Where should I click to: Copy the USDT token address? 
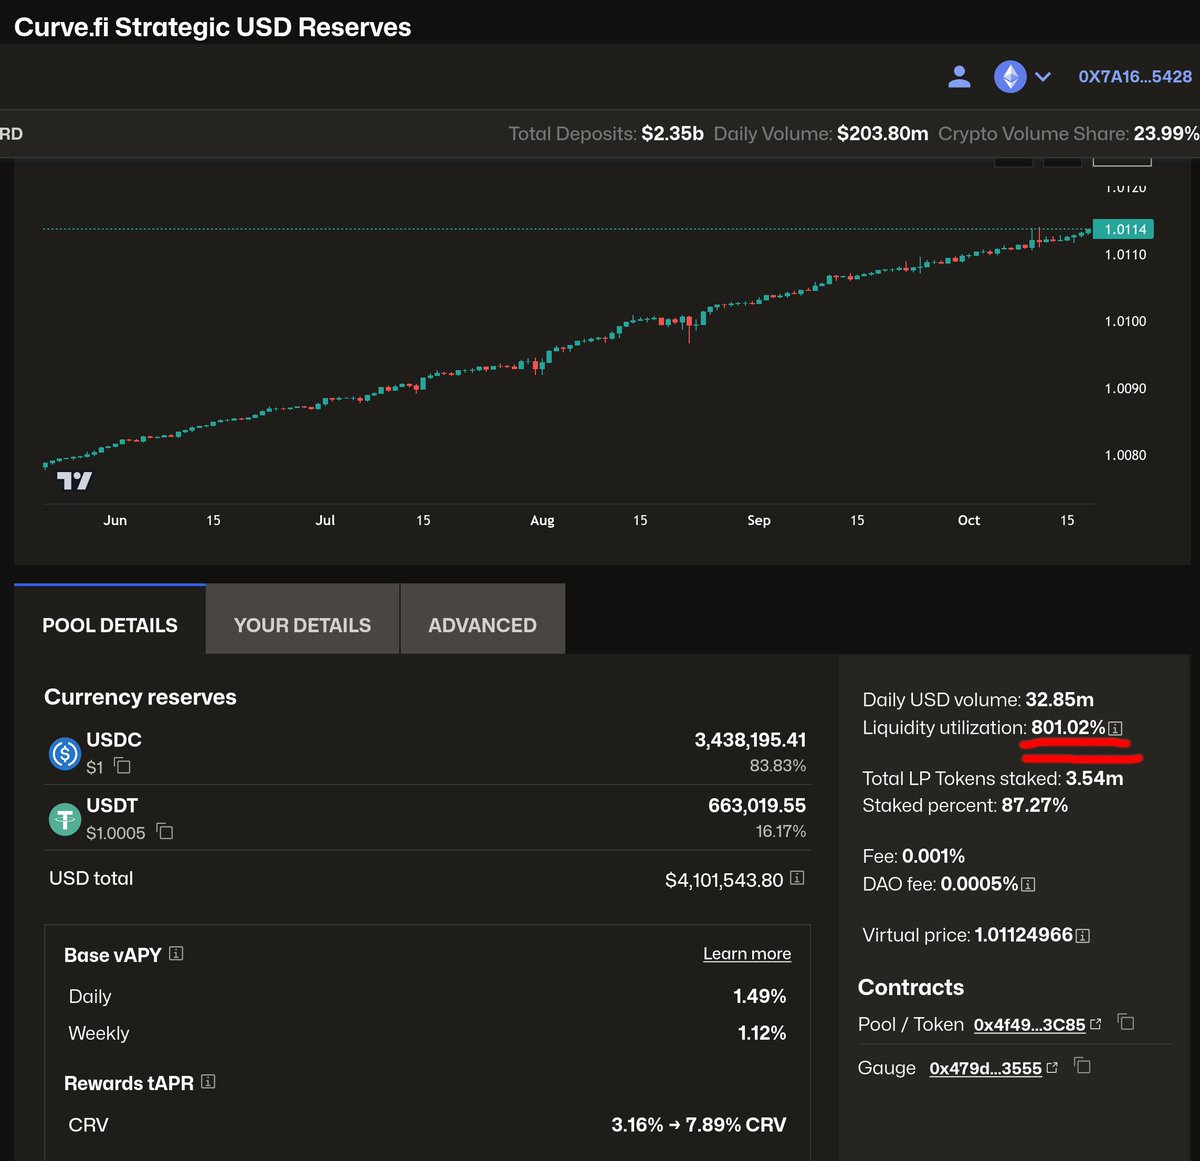coord(165,832)
